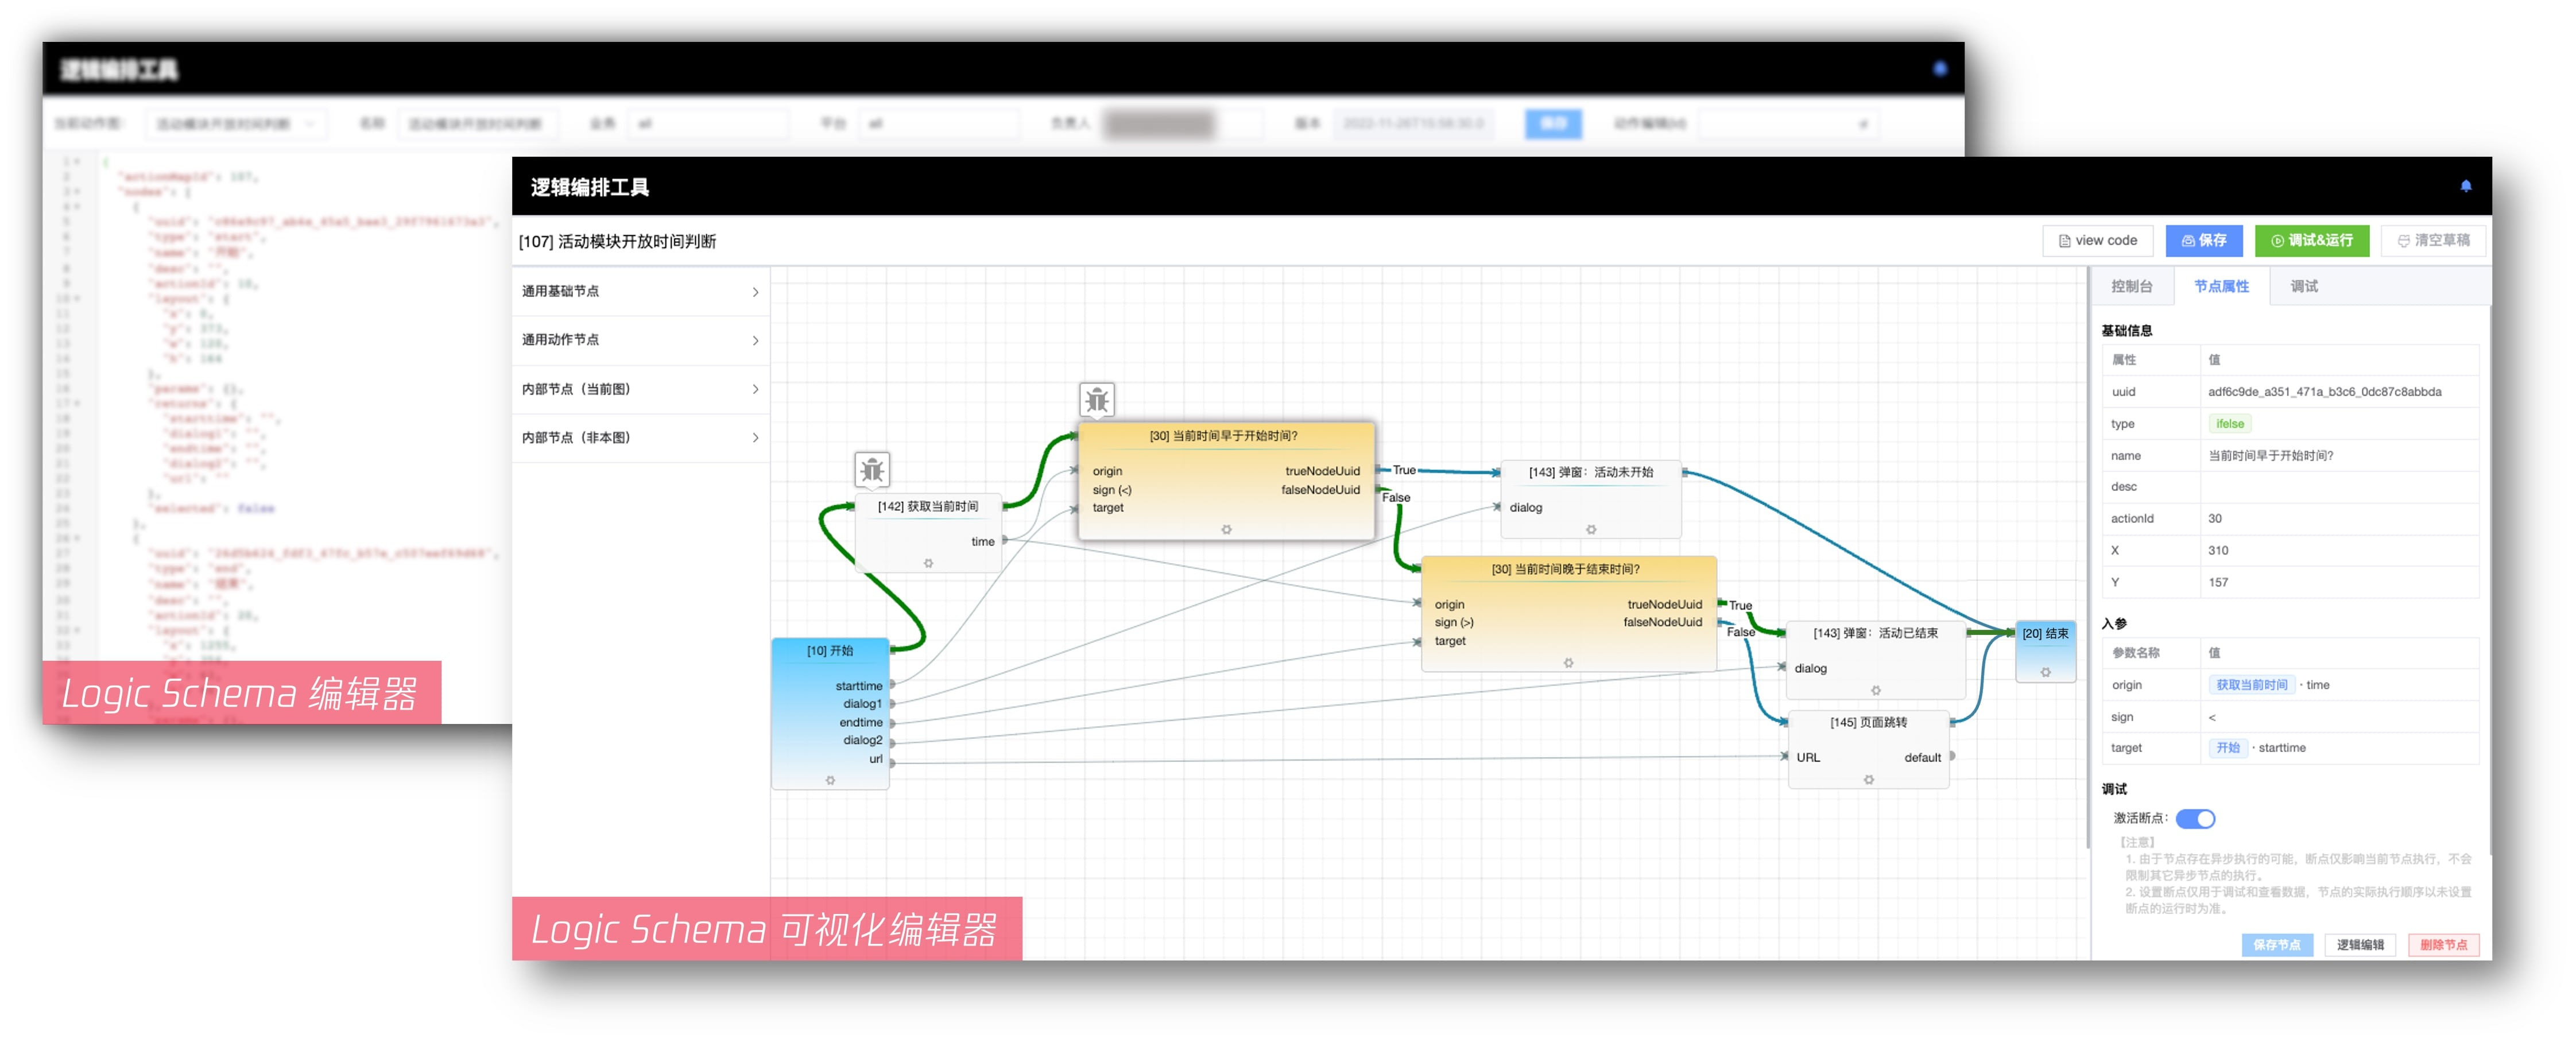2576x1042 pixels.
Task: Switch to the 调试 tab
Action: [2304, 286]
